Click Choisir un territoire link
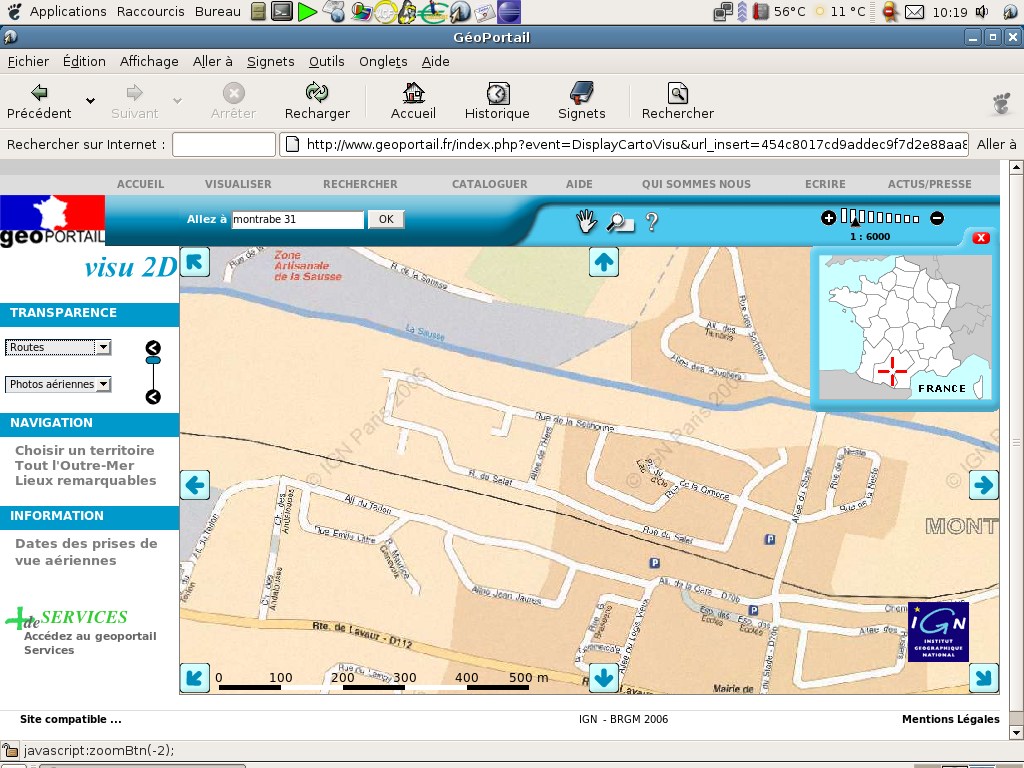The height and width of the screenshot is (768, 1024). pyautogui.click(x=85, y=450)
